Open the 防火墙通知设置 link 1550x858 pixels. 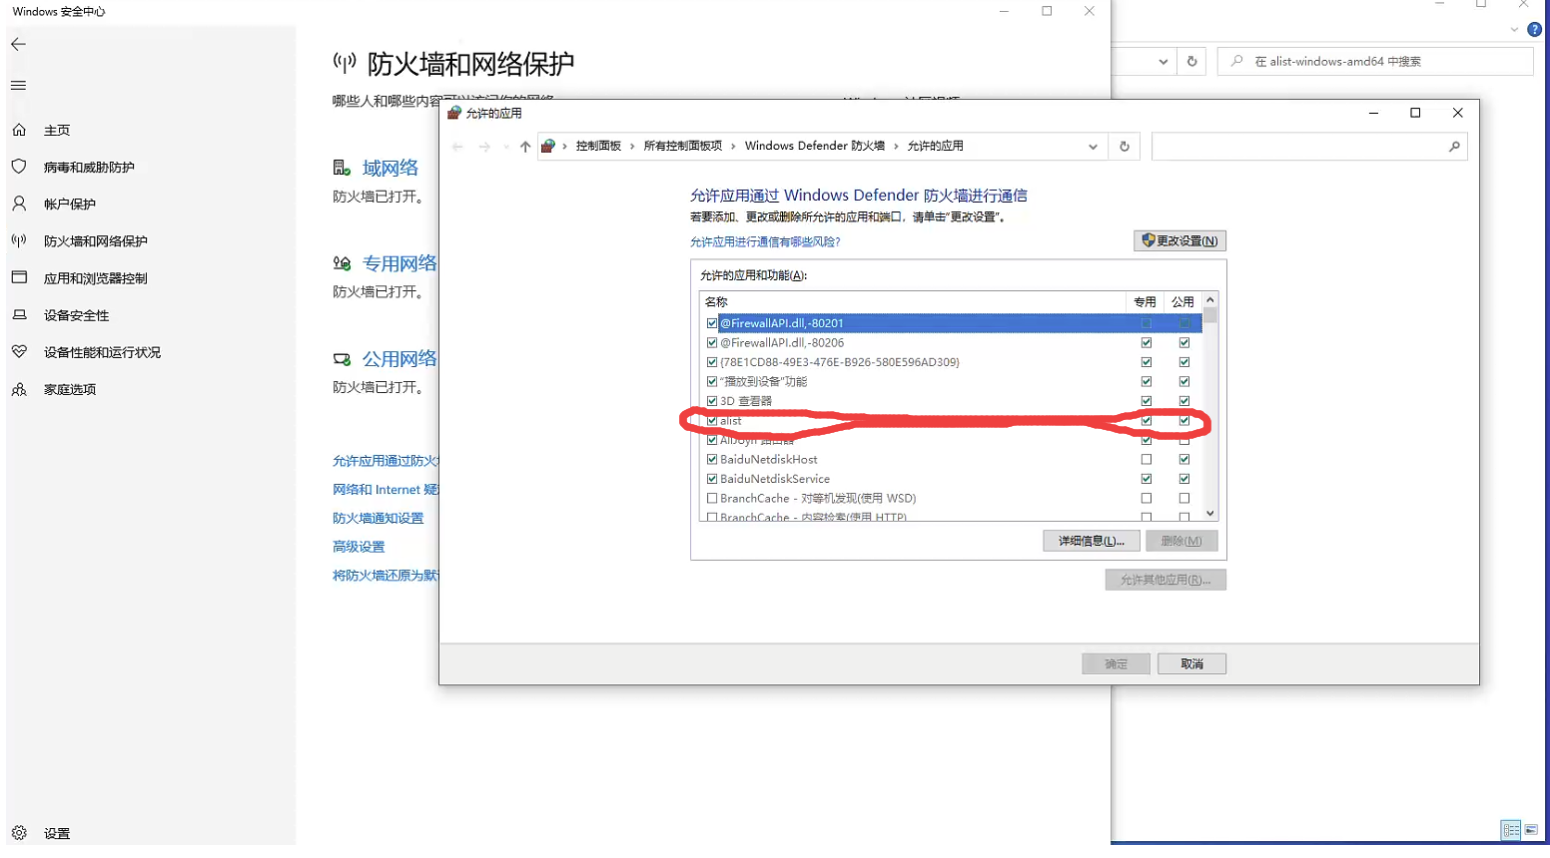point(378,518)
